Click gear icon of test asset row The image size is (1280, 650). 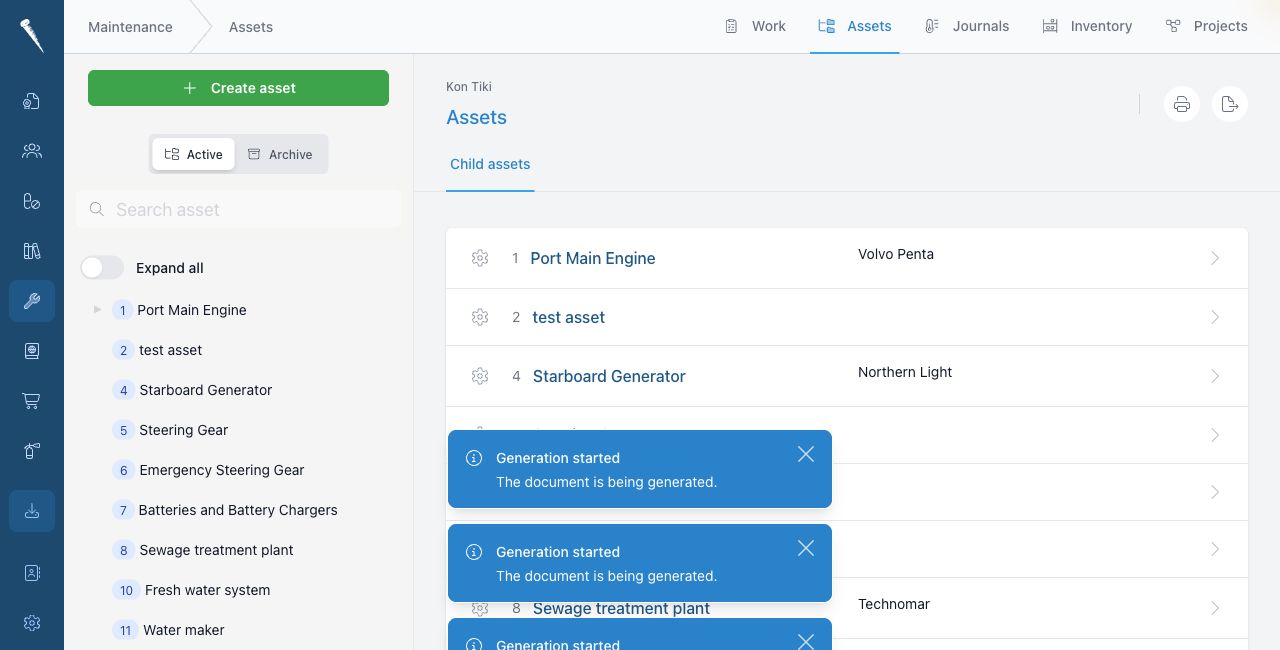[480, 317]
